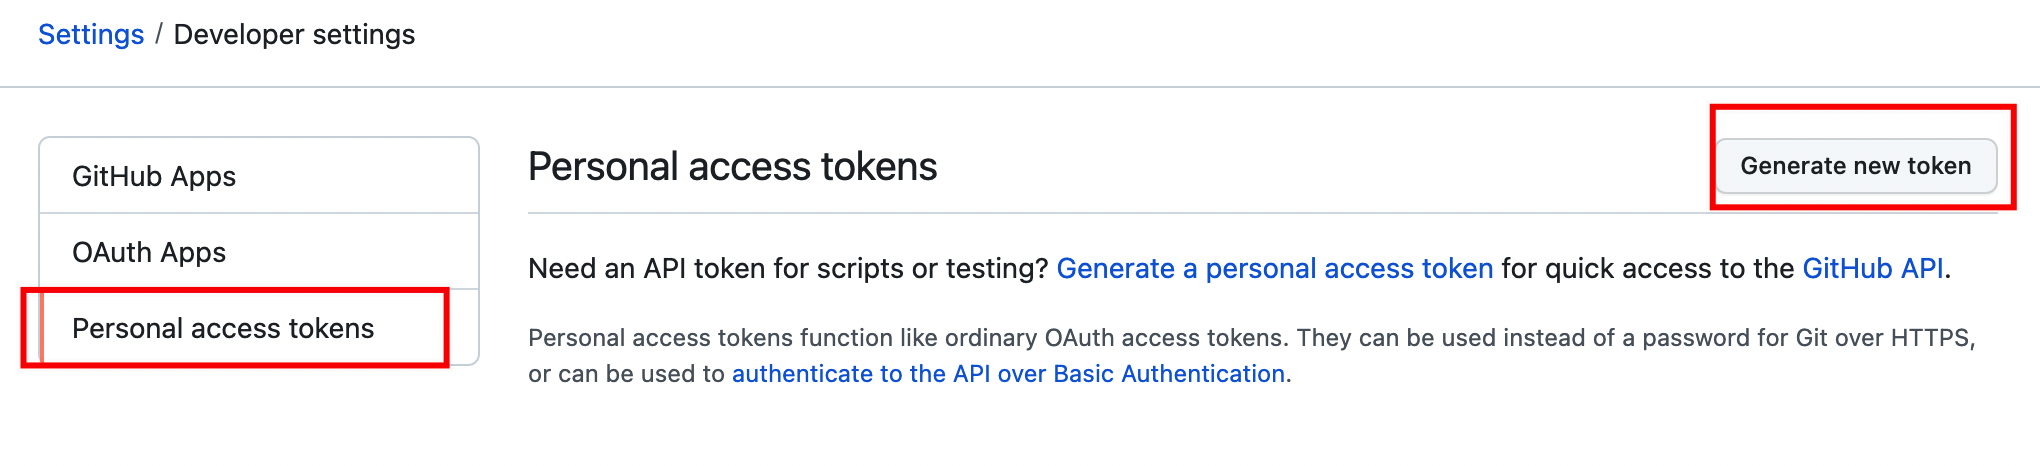Click the word 'Authentication' in the blue link
Image resolution: width=2040 pixels, height=466 pixels.
pos(1203,374)
